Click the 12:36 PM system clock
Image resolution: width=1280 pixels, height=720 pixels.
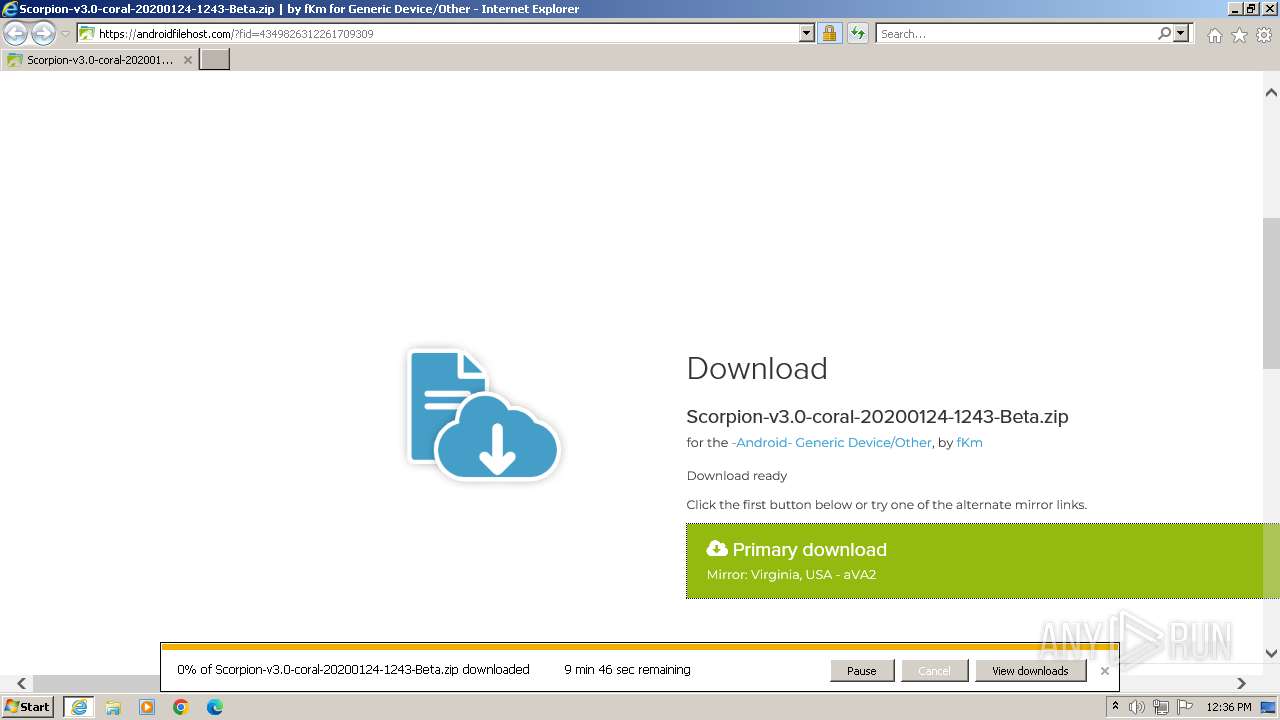tap(1229, 707)
